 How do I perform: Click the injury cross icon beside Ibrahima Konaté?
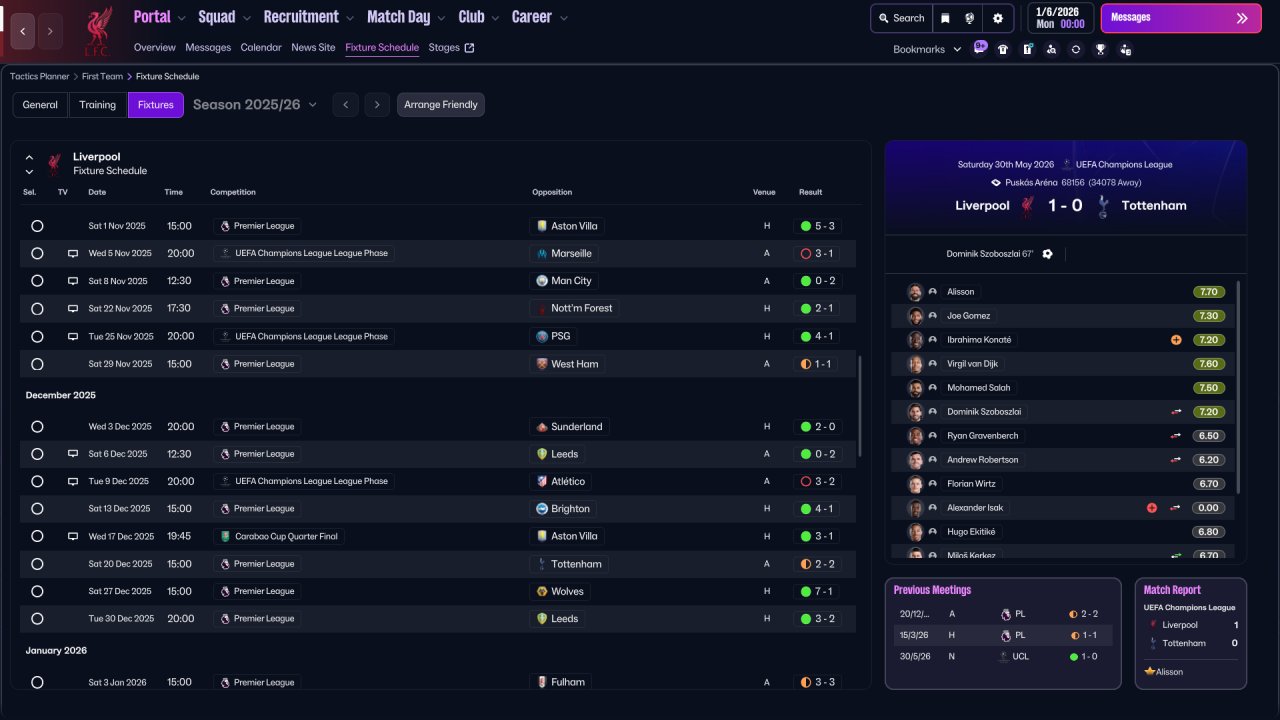pos(1176,340)
